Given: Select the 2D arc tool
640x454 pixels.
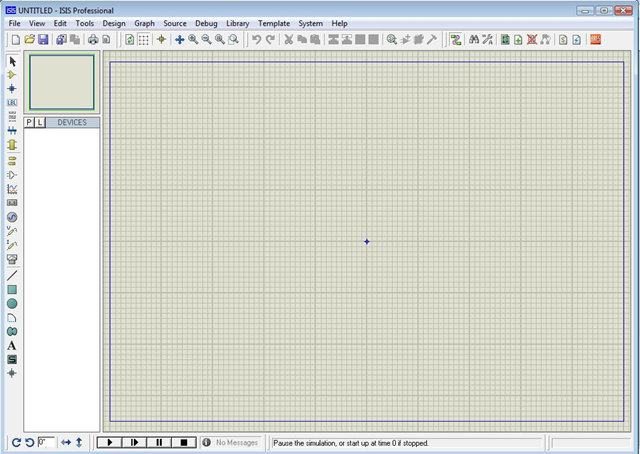Looking at the screenshot, I should tap(12, 318).
